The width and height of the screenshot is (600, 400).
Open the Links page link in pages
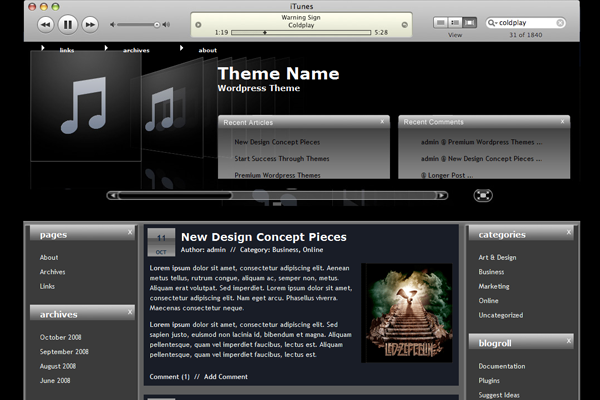click(x=47, y=286)
